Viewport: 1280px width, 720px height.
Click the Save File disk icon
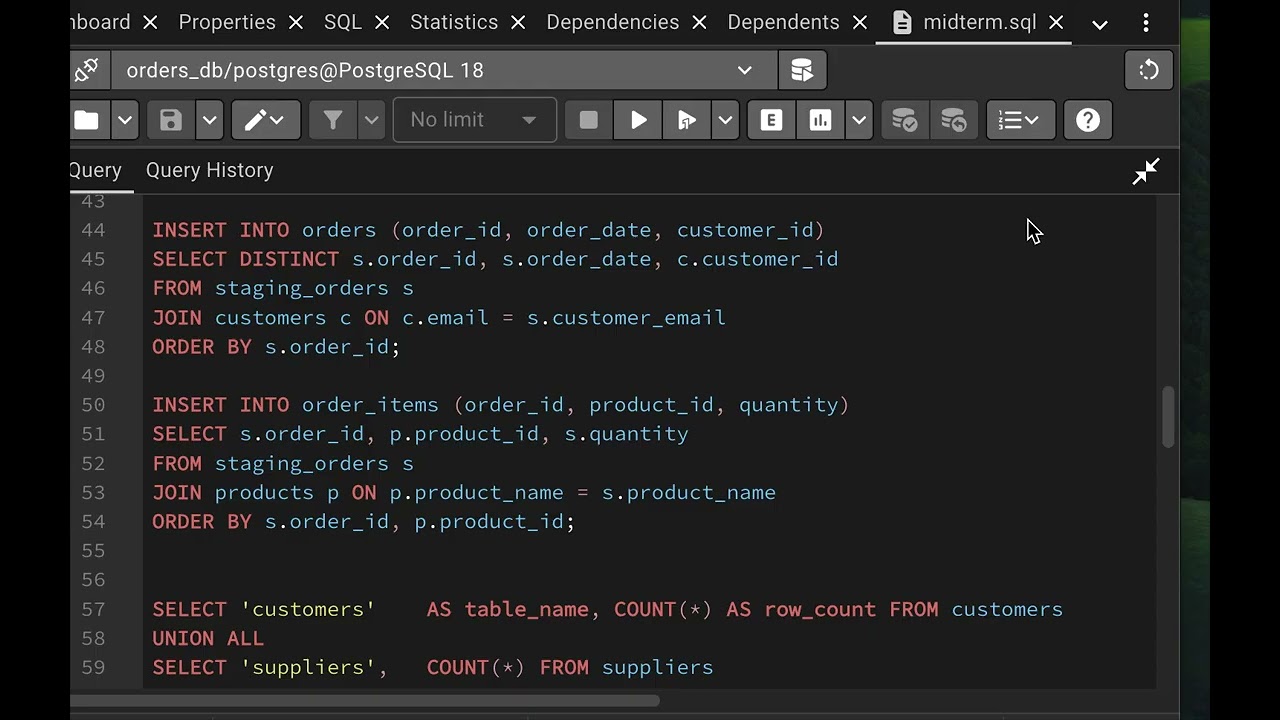click(x=171, y=120)
